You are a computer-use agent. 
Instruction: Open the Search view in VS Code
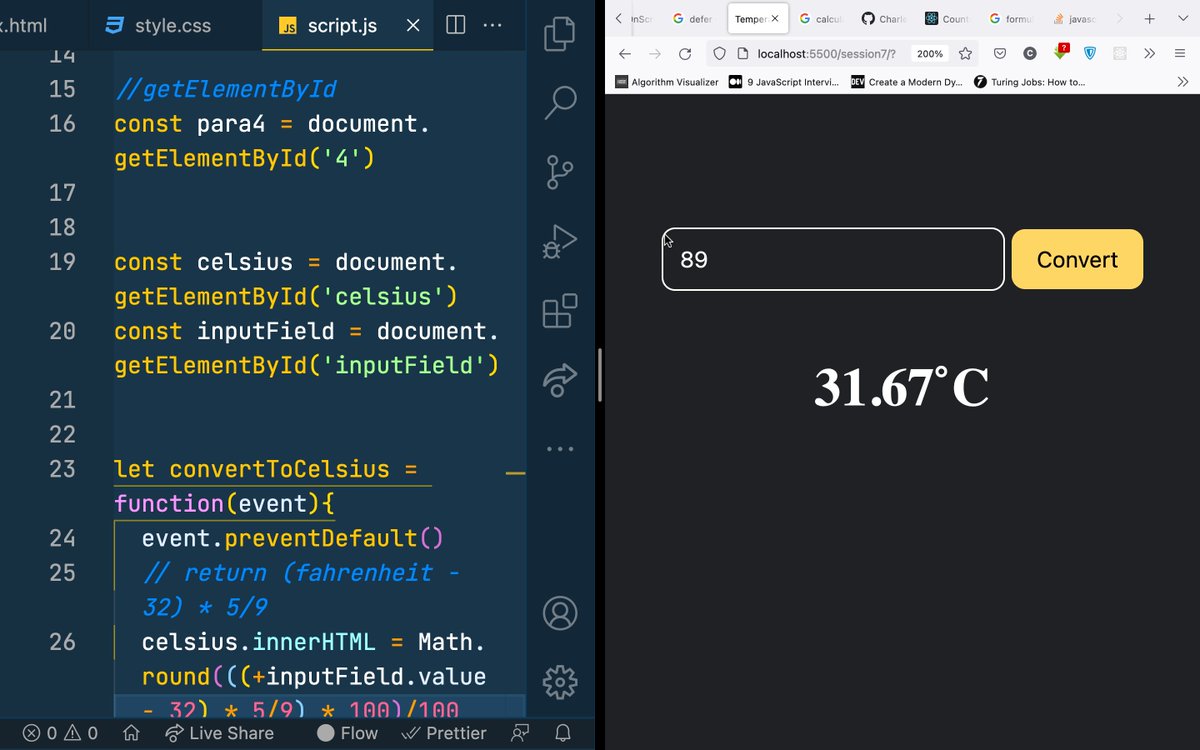point(560,102)
